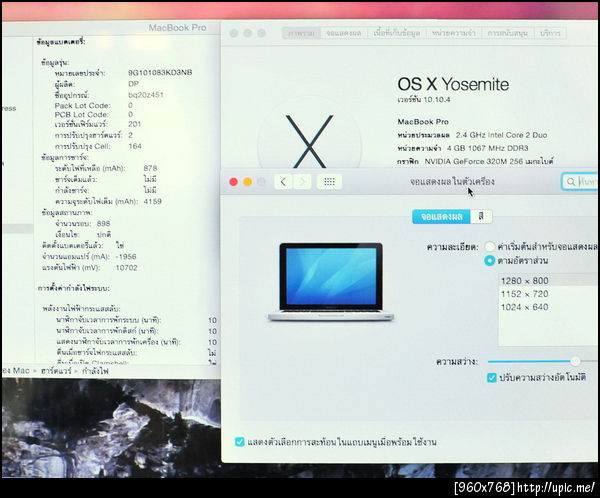Click the ข้อมูลแบตเตอรี่ battery information heading
This screenshot has width=600, height=498.
tap(61, 42)
